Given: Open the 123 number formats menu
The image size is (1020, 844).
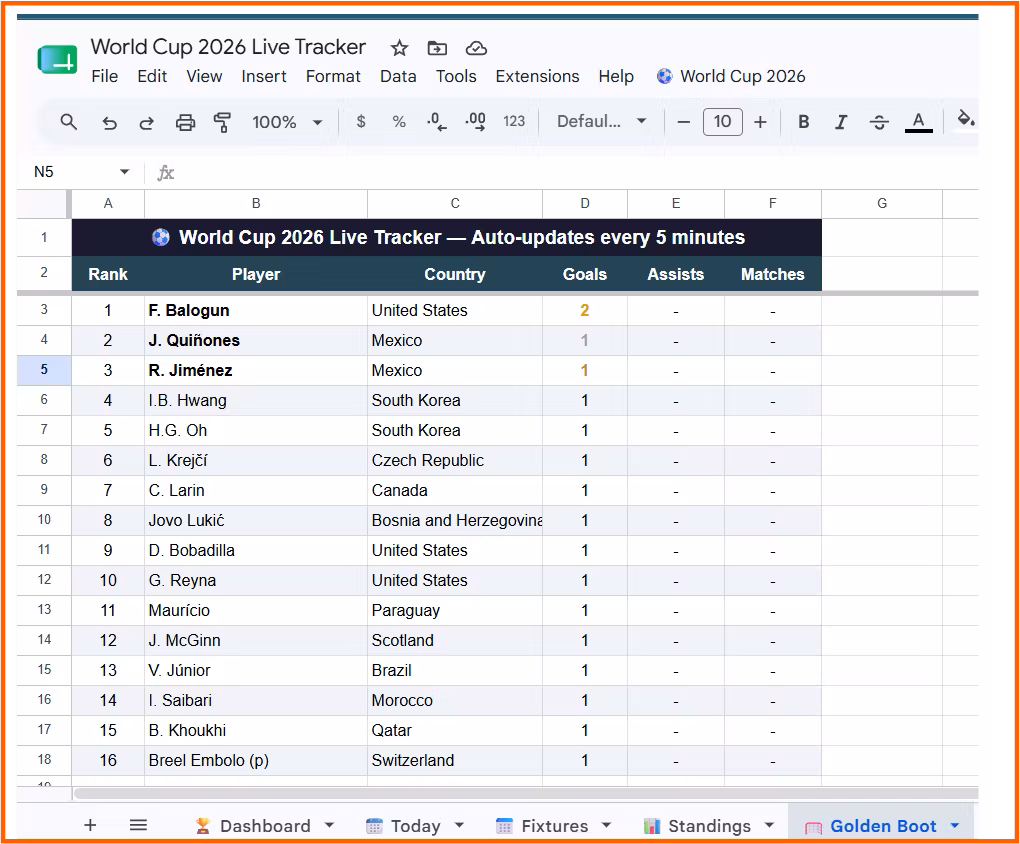Looking at the screenshot, I should pyautogui.click(x=514, y=122).
